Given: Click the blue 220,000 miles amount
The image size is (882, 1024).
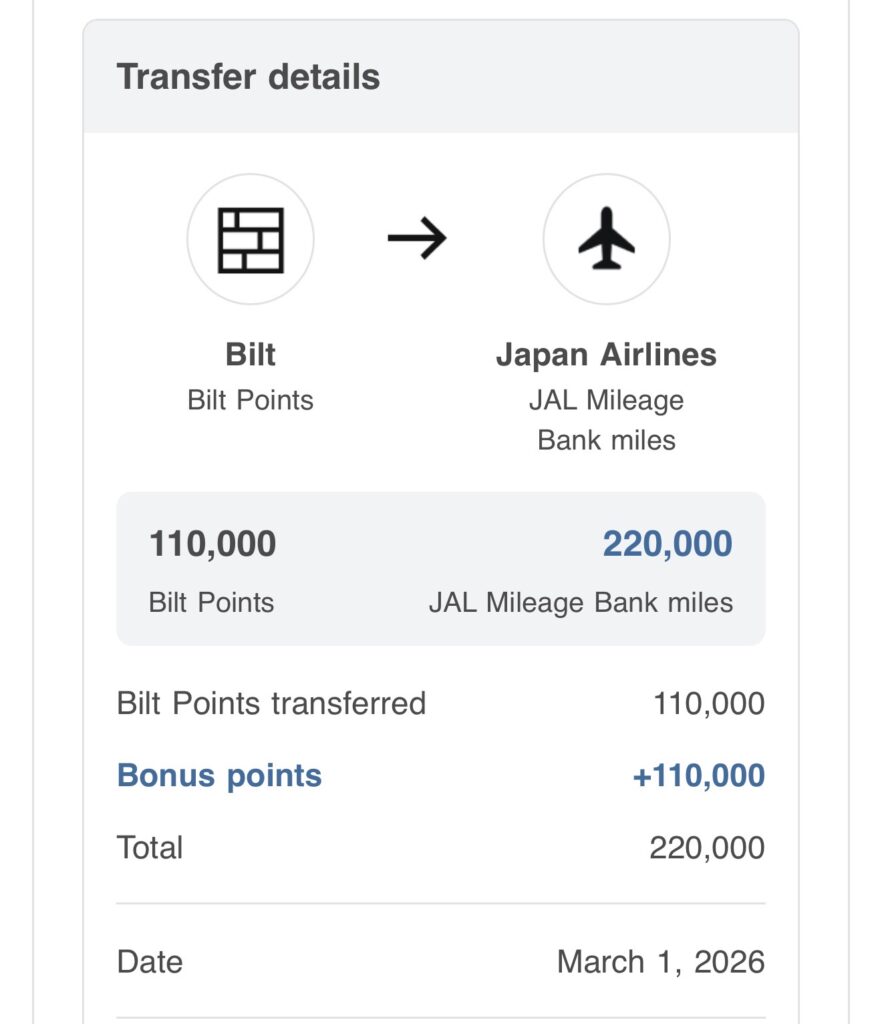Looking at the screenshot, I should 667,544.
